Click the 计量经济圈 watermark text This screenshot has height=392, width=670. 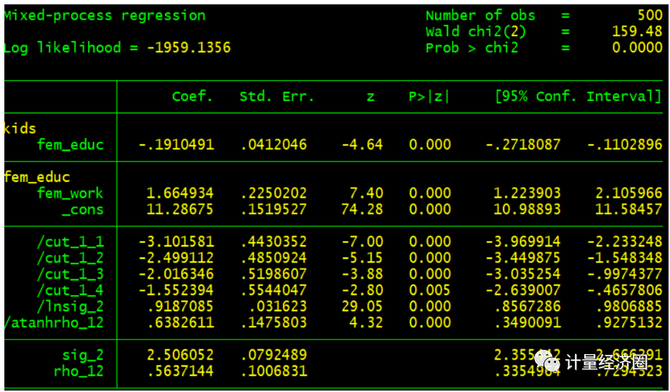click(606, 363)
